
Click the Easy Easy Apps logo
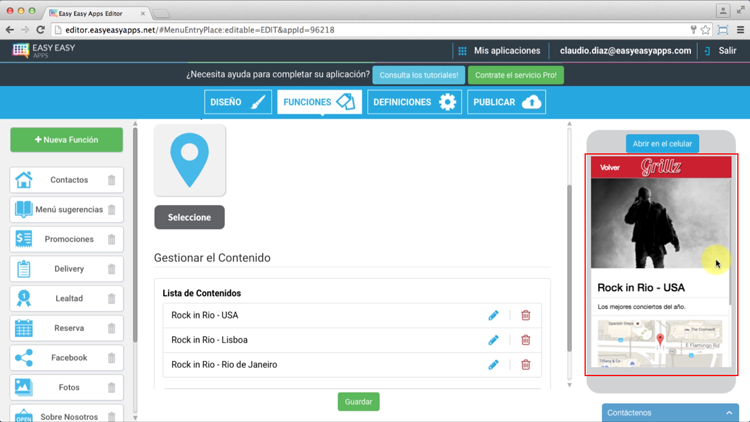44,50
